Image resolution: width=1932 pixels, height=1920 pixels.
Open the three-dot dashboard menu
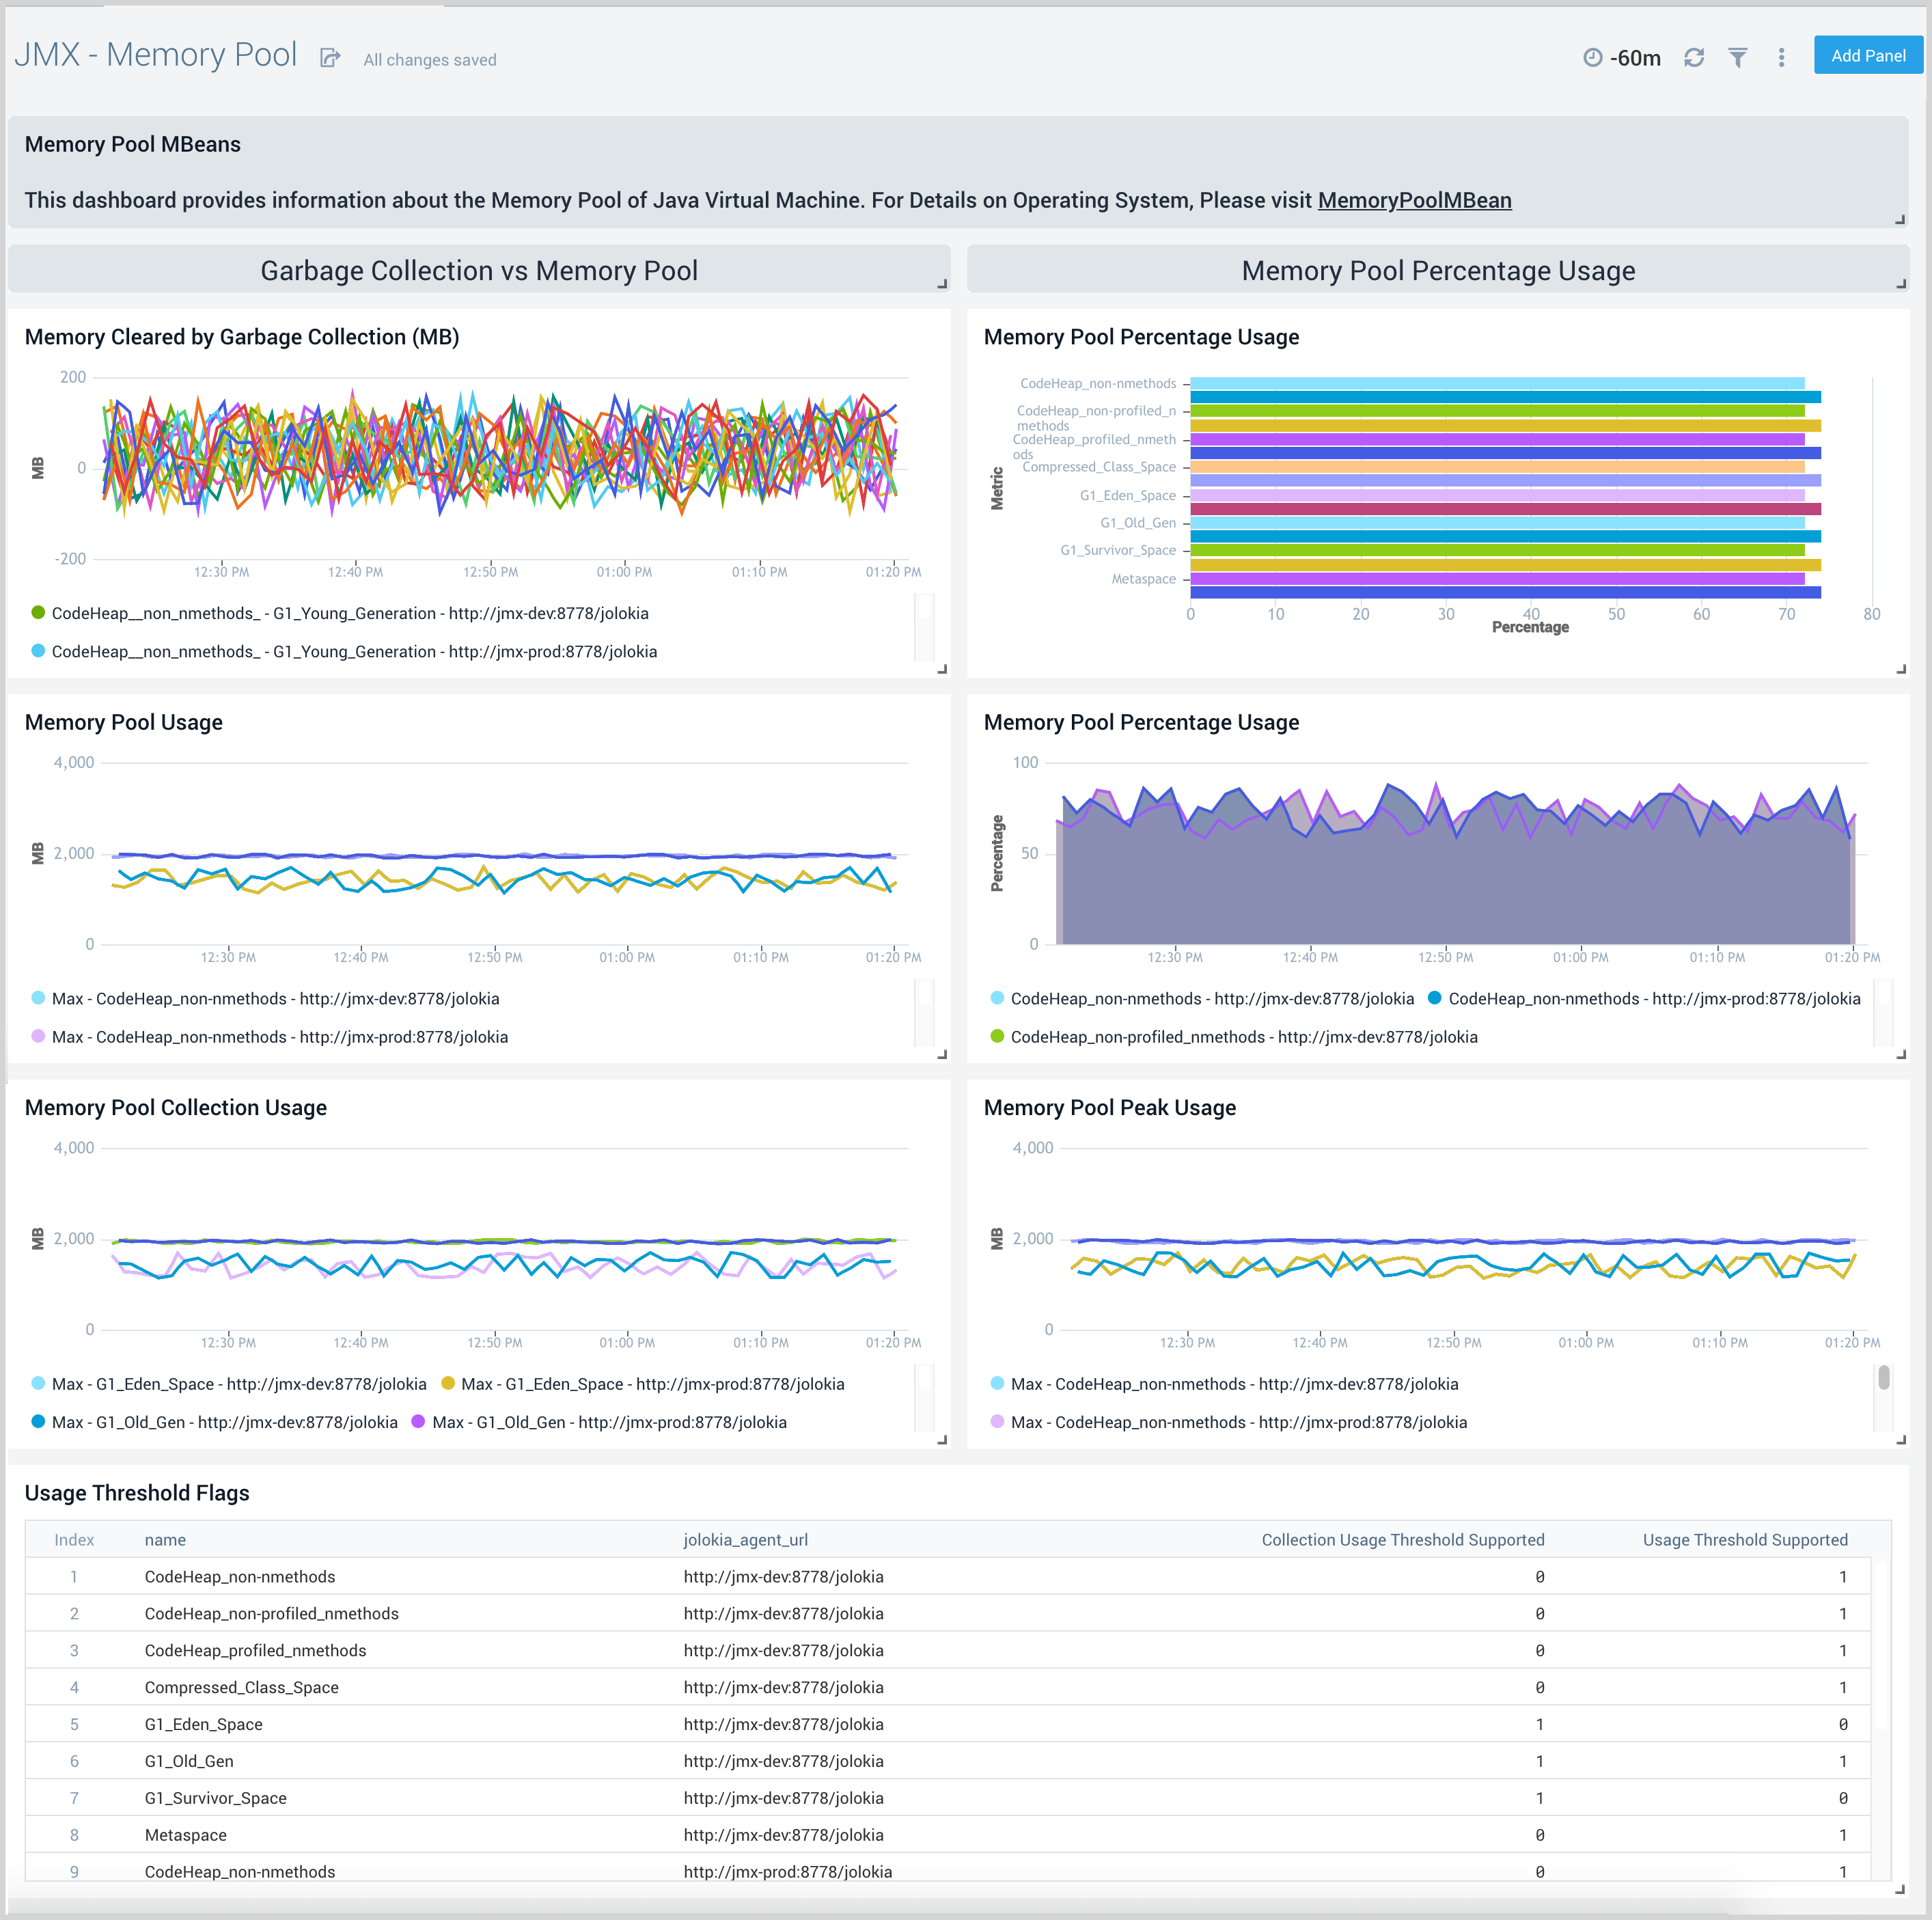tap(1781, 57)
